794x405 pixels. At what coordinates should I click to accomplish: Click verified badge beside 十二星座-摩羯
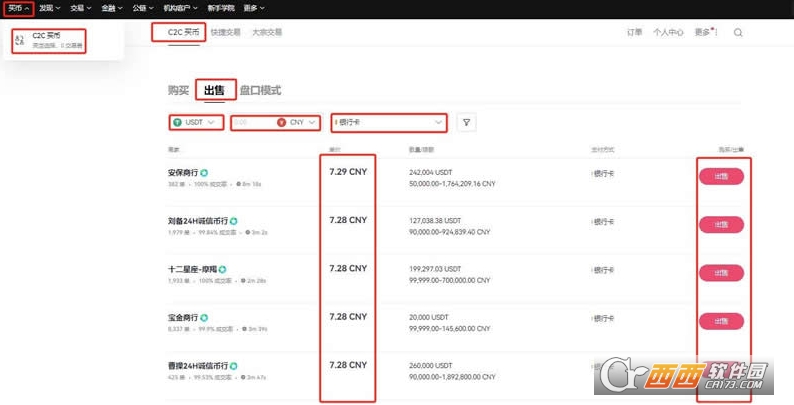point(222,269)
